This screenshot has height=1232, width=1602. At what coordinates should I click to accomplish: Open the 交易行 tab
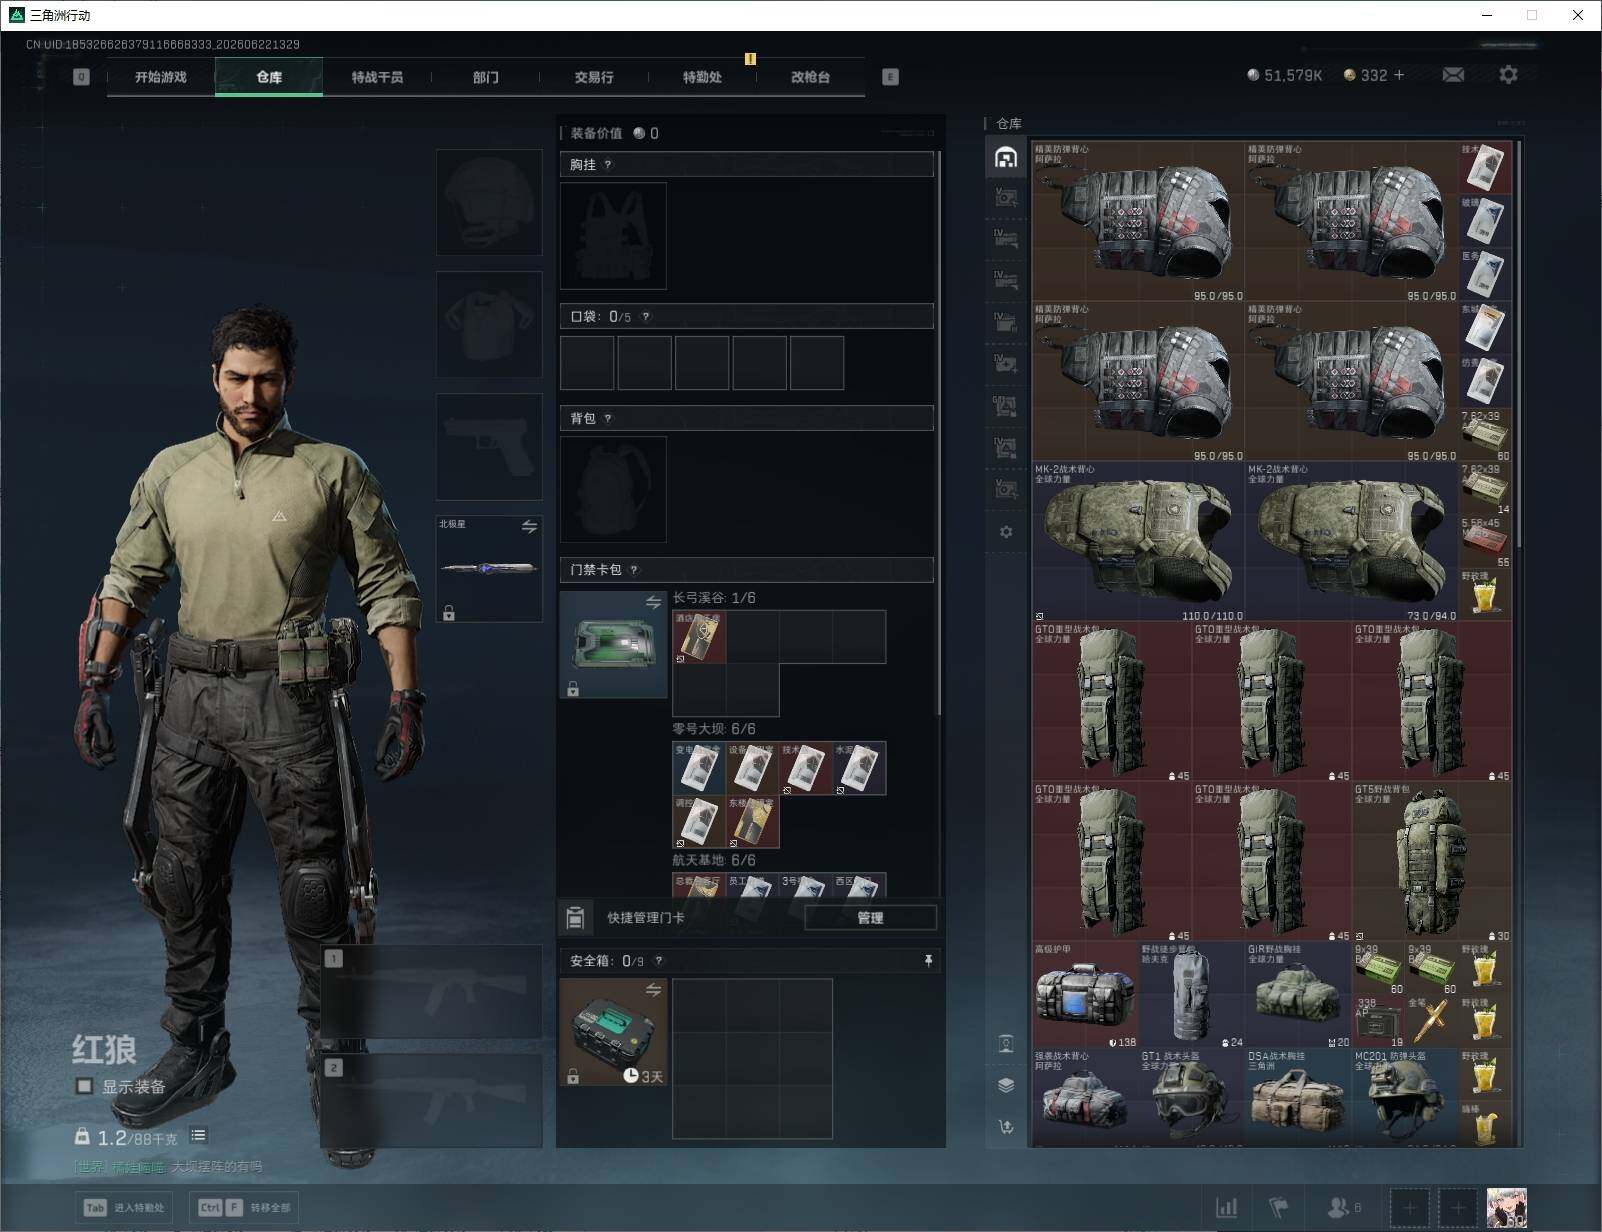(x=594, y=77)
